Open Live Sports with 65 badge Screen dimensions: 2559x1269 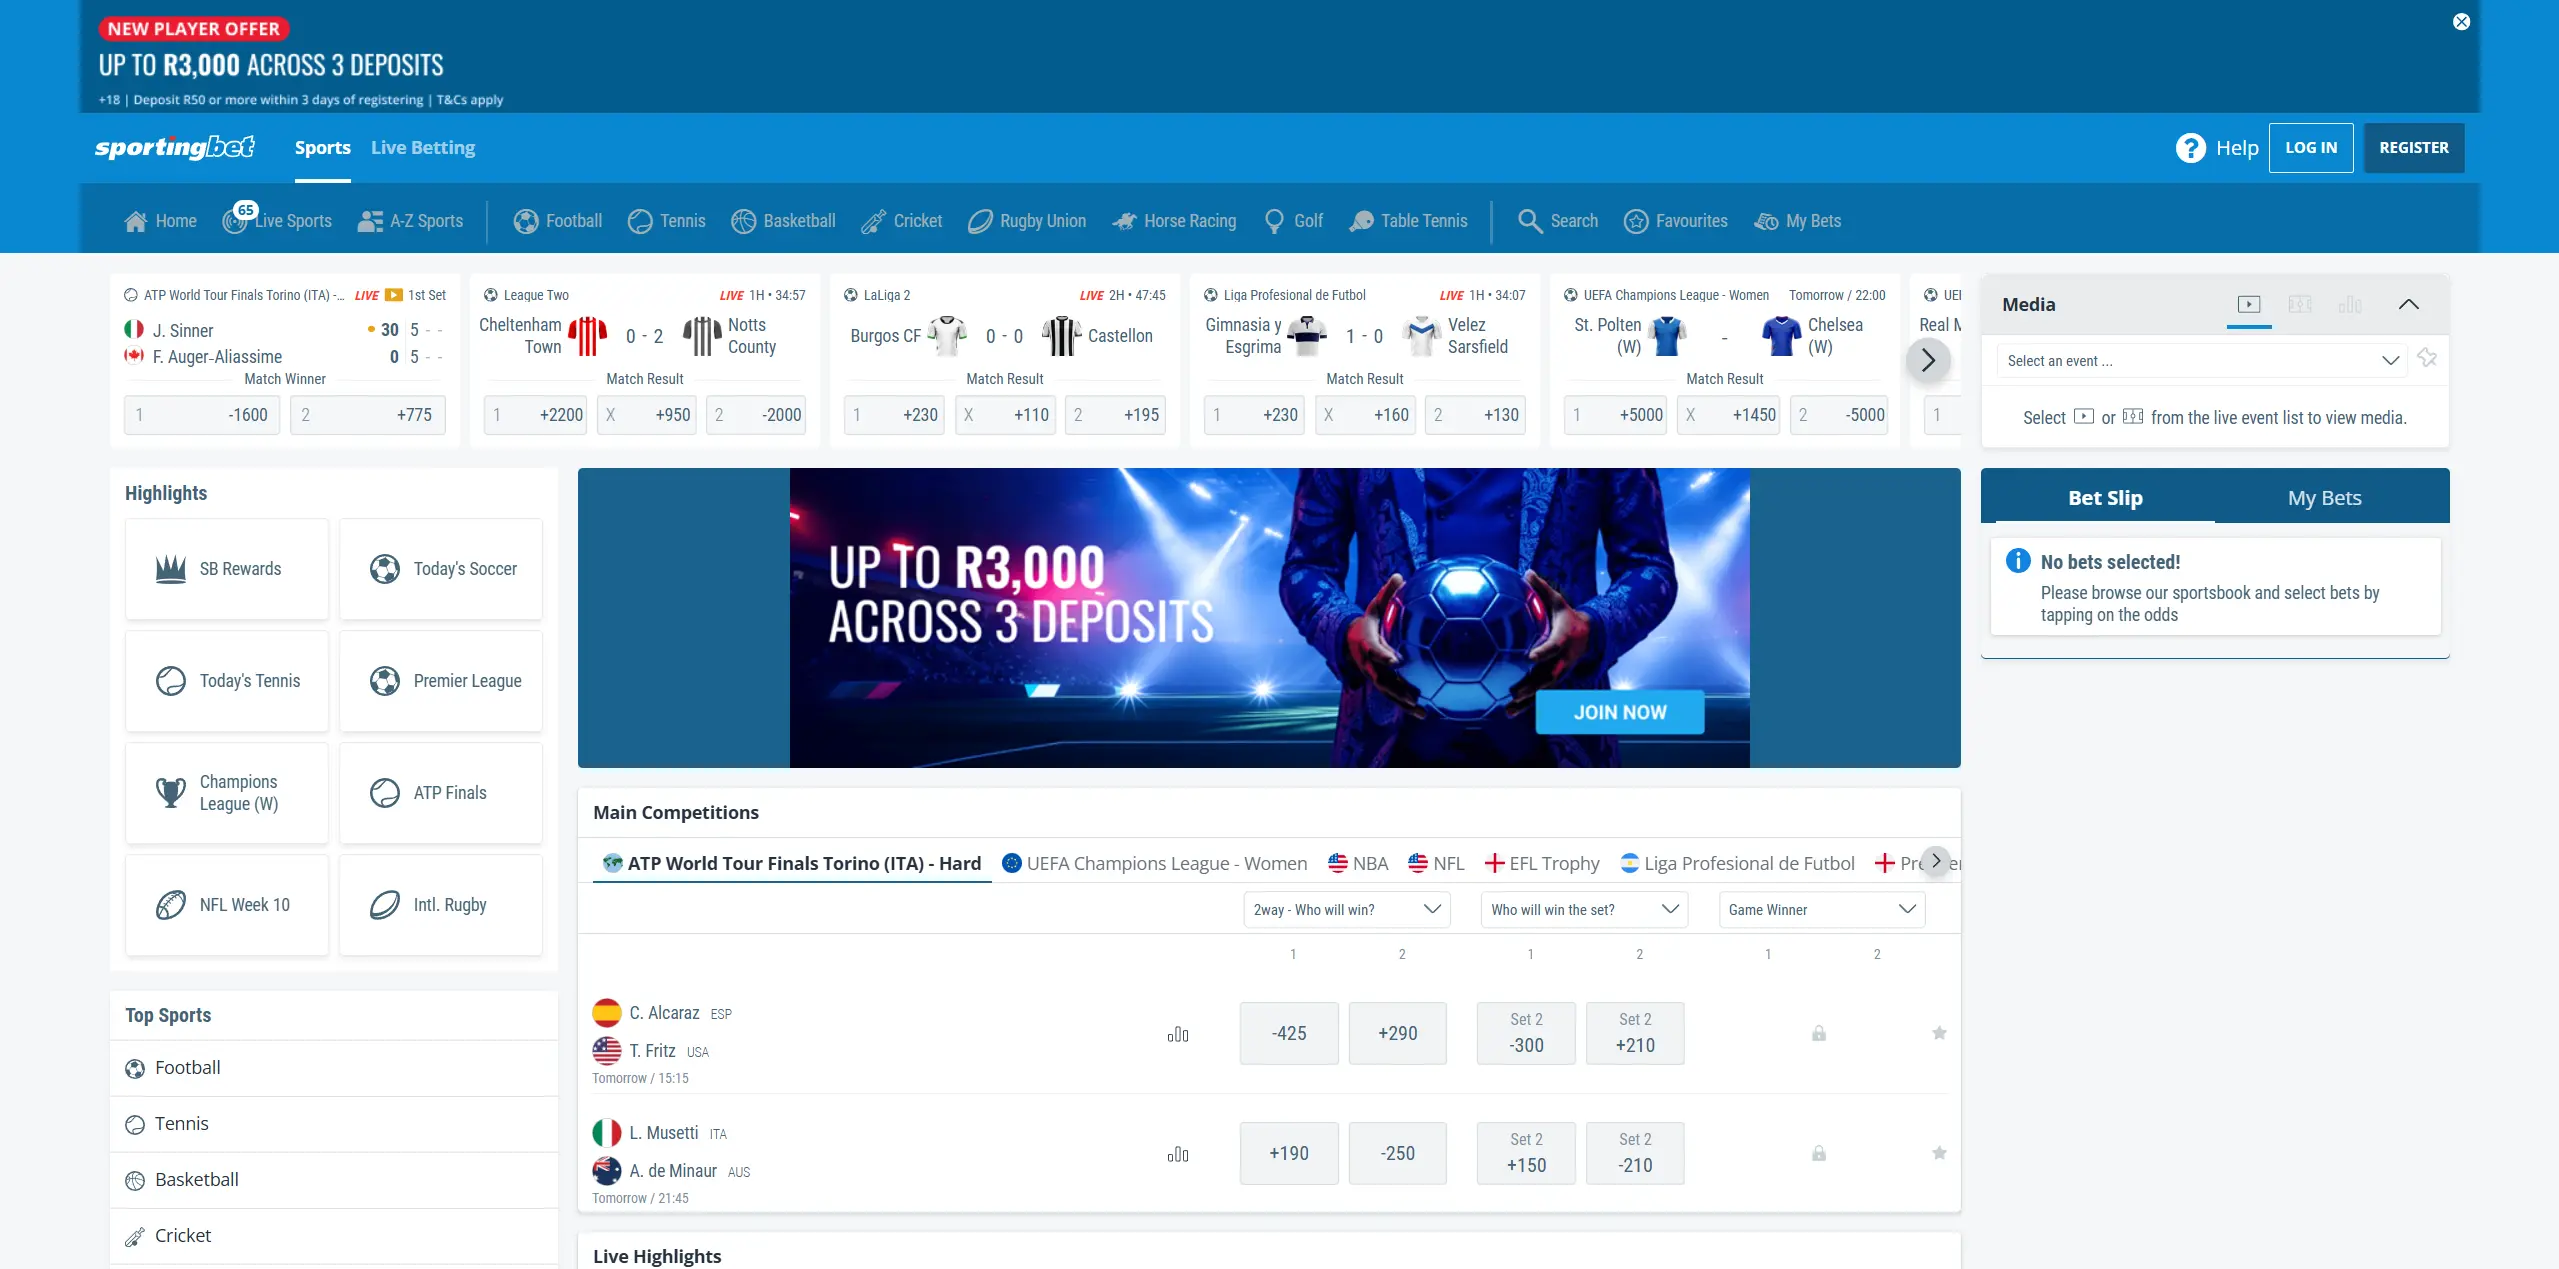(277, 221)
